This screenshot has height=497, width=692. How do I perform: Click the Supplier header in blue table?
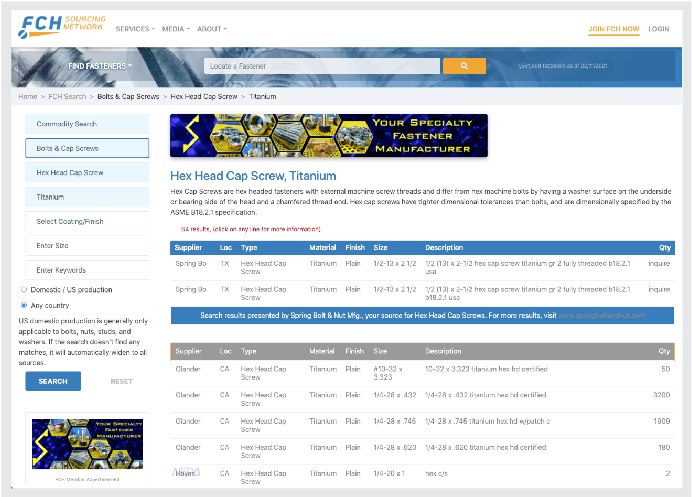(188, 248)
